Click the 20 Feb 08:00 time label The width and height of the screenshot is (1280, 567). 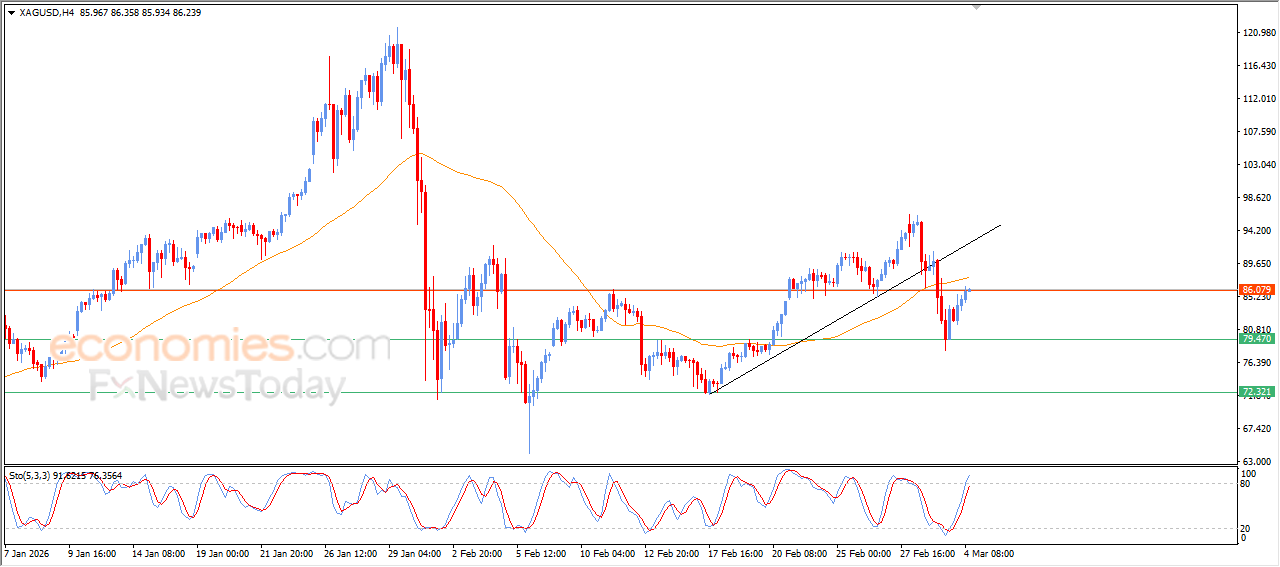[801, 553]
